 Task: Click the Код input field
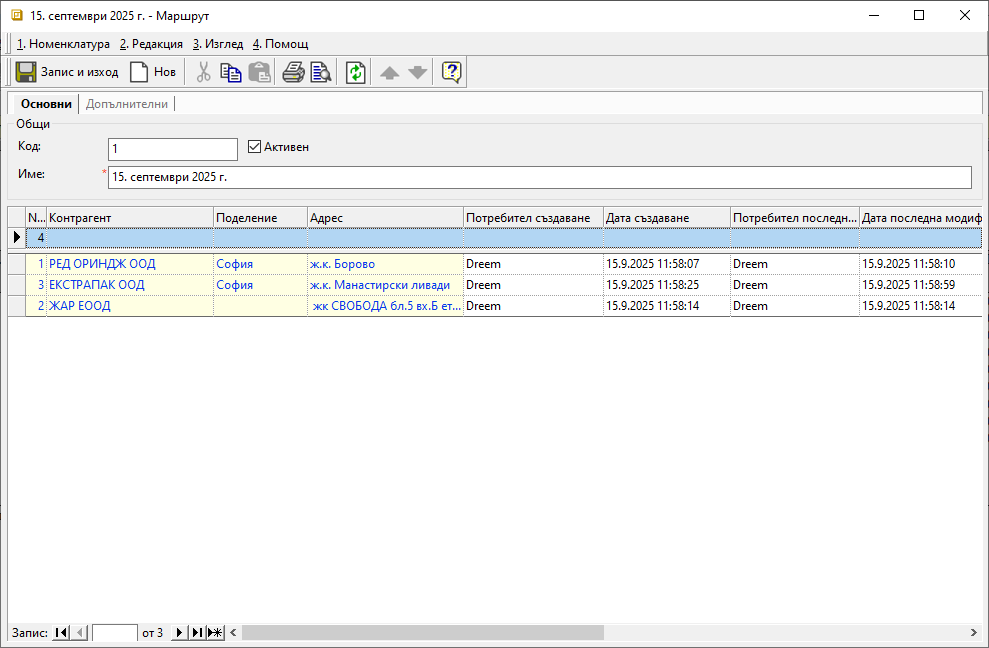coord(173,149)
